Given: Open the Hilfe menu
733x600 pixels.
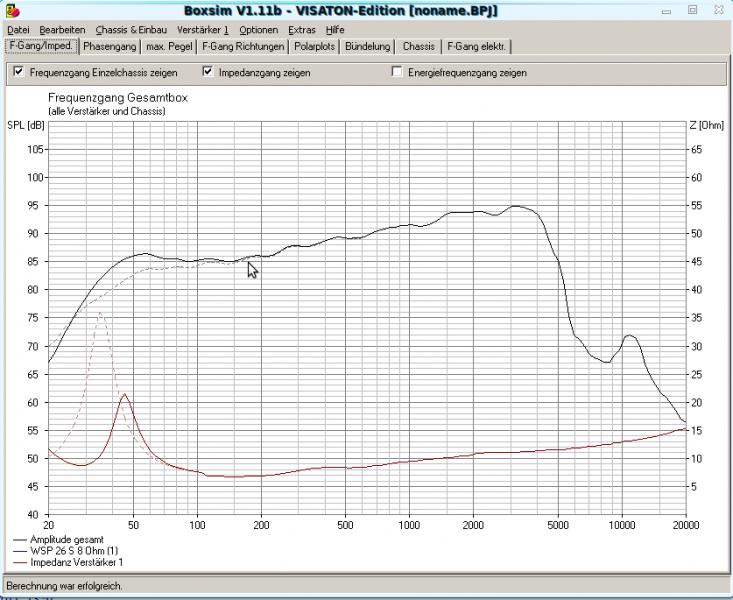Looking at the screenshot, I should pyautogui.click(x=335, y=30).
